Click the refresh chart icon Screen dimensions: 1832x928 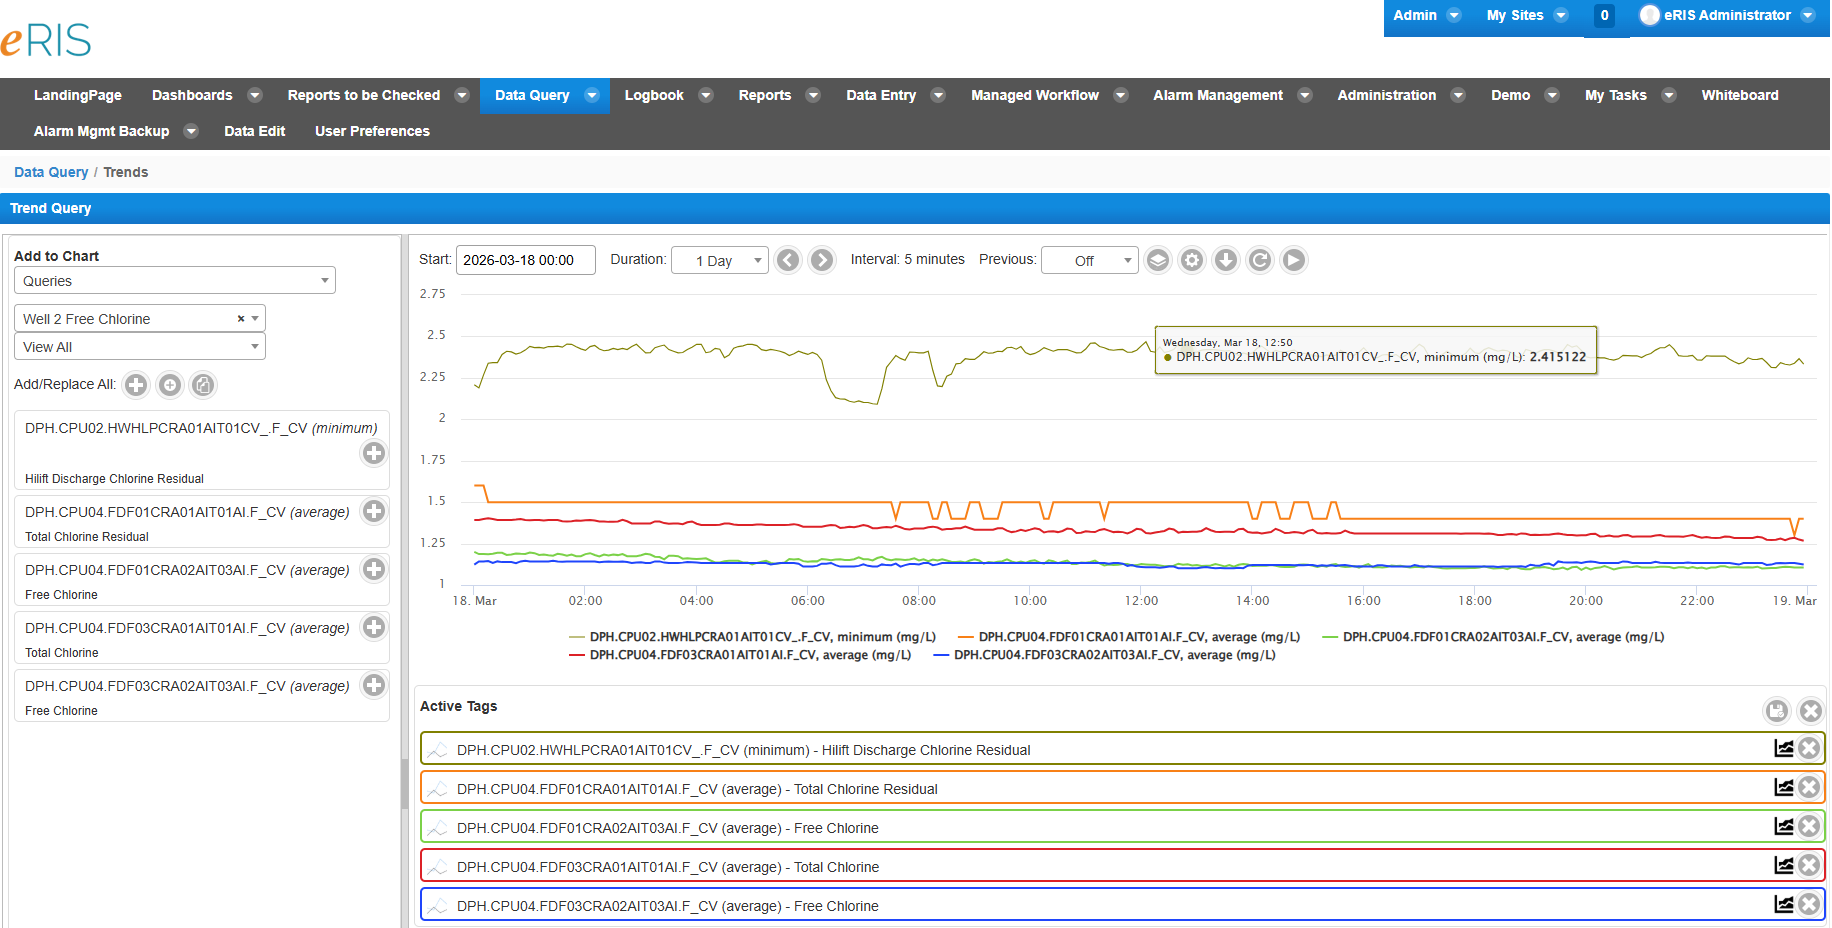(x=1260, y=260)
